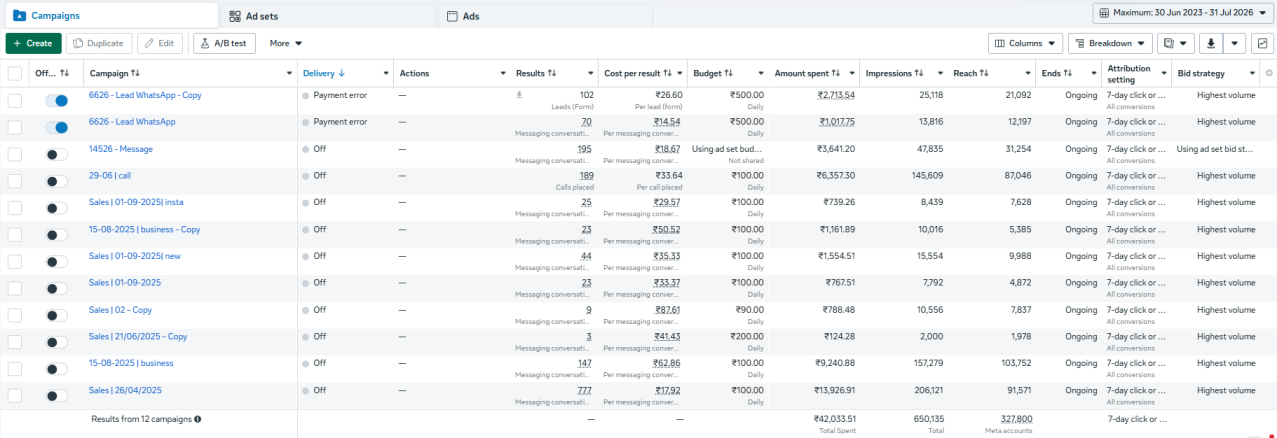The height and width of the screenshot is (438, 1277).
Task: Enable Sales | 02 - Copy toggle
Action: tap(57, 315)
